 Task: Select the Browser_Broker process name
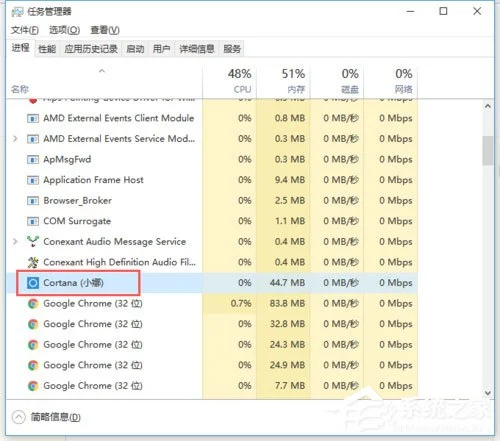pyautogui.click(x=77, y=201)
